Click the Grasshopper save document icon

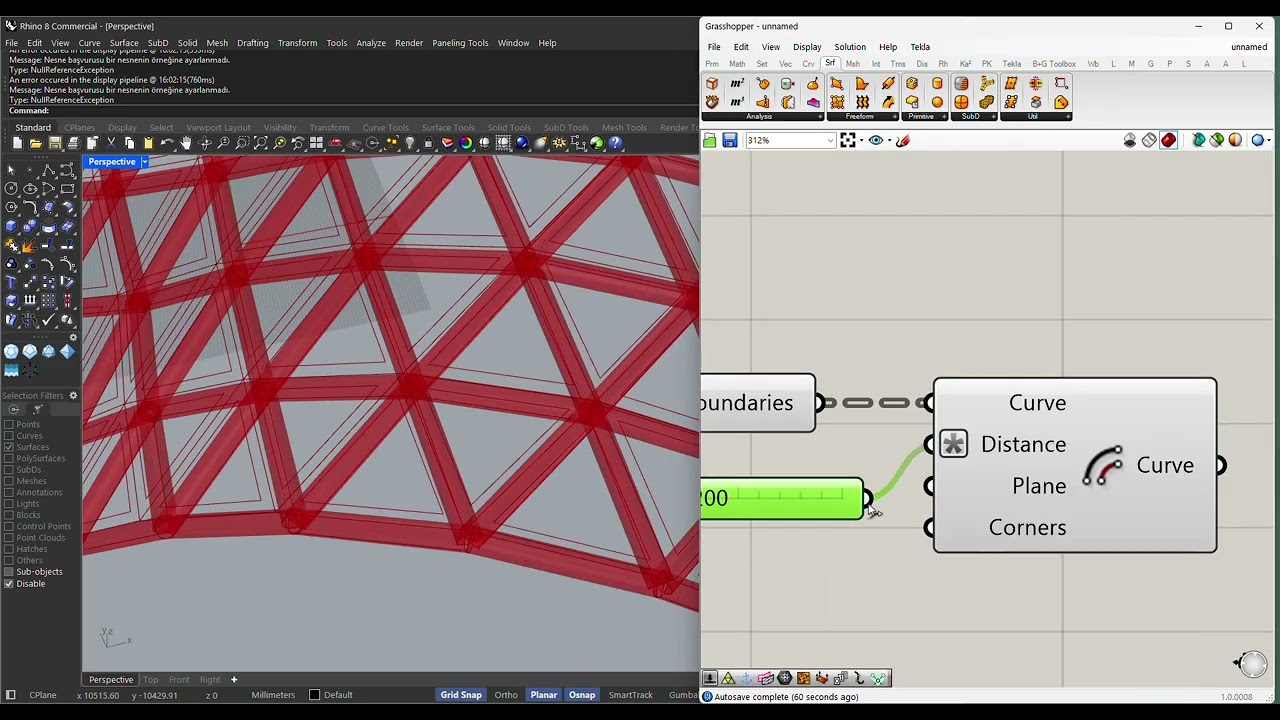[730, 141]
